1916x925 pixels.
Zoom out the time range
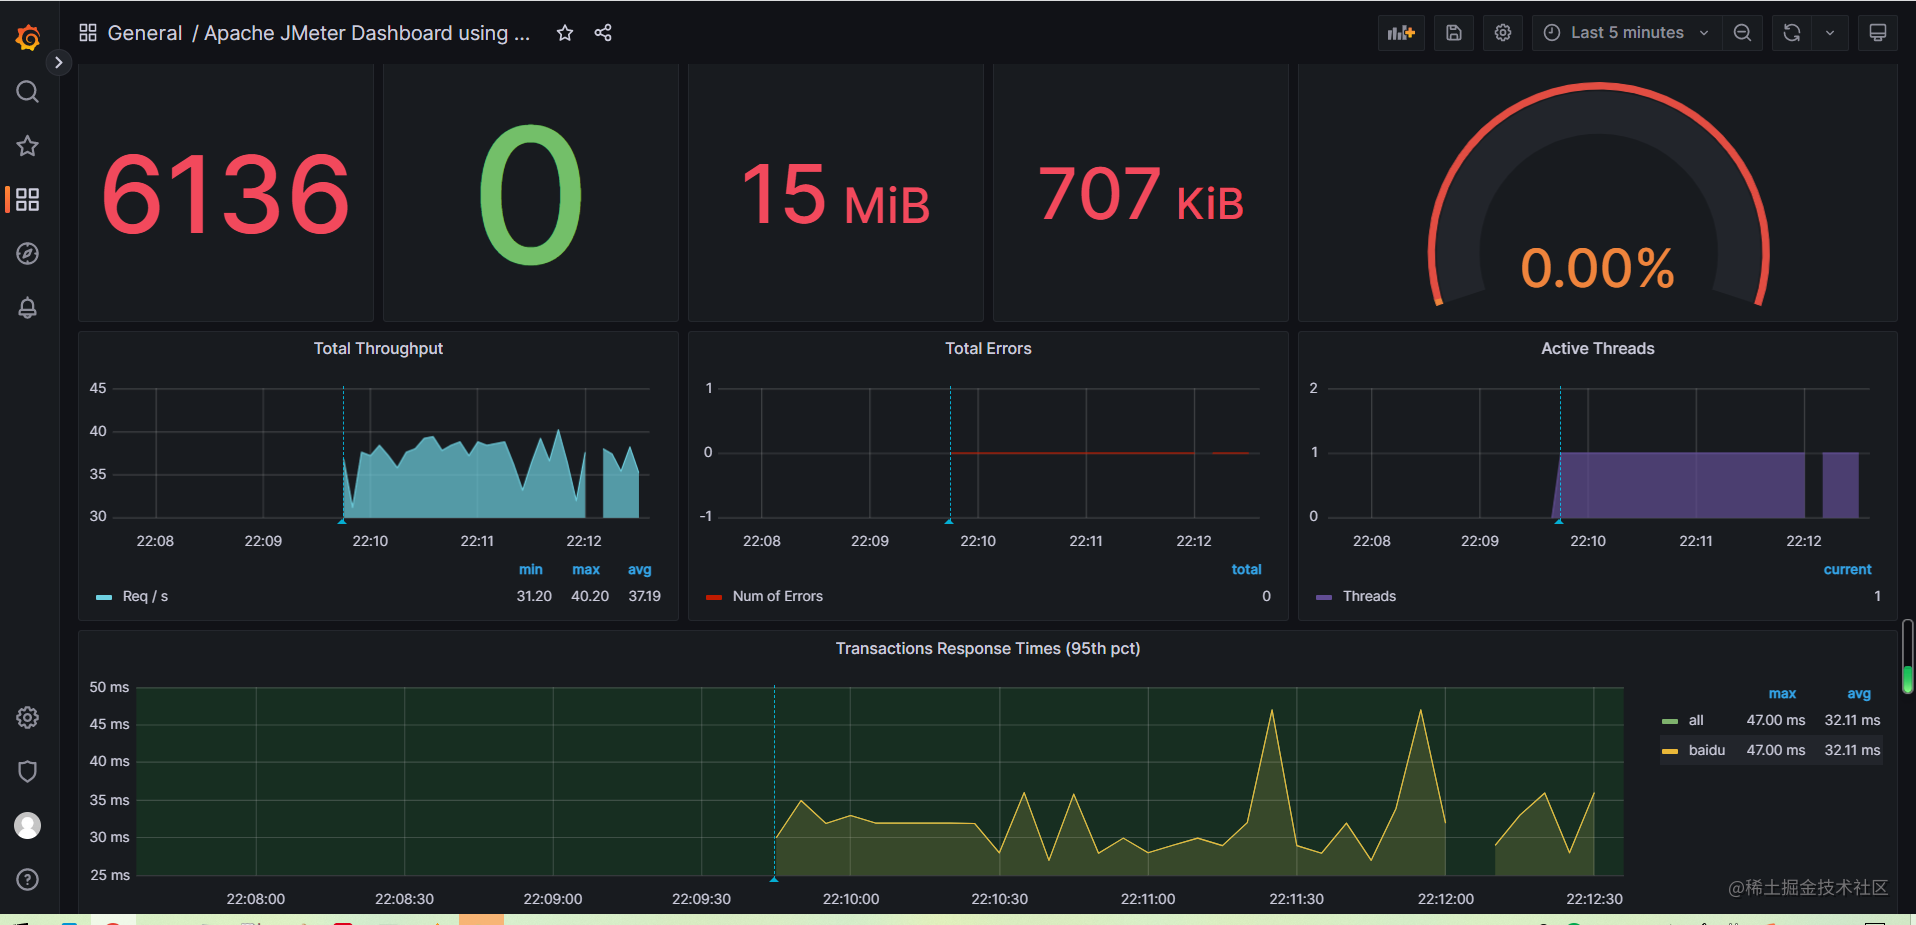1742,32
